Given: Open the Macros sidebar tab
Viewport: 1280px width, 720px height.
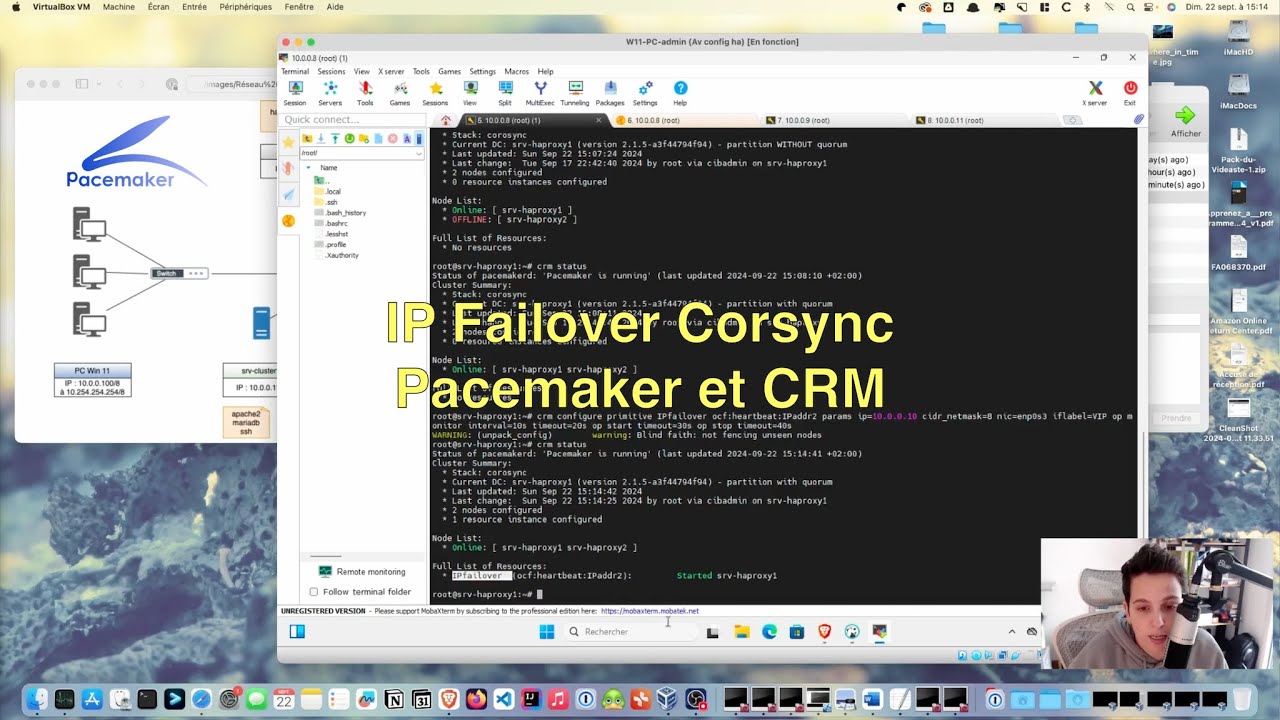Looking at the screenshot, I should tap(288, 195).
